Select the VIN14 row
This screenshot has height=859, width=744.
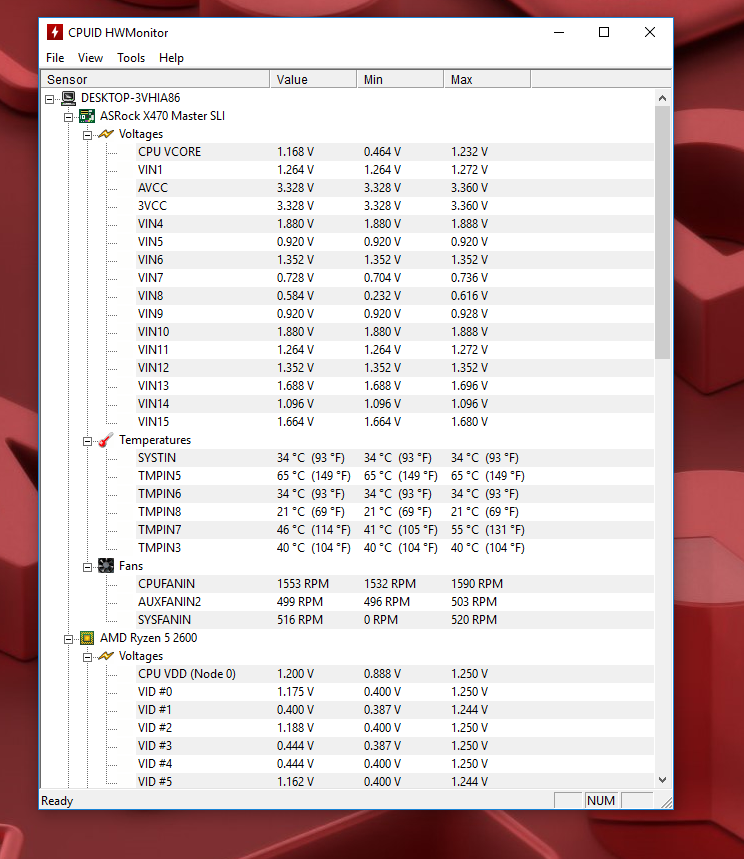click(395, 404)
